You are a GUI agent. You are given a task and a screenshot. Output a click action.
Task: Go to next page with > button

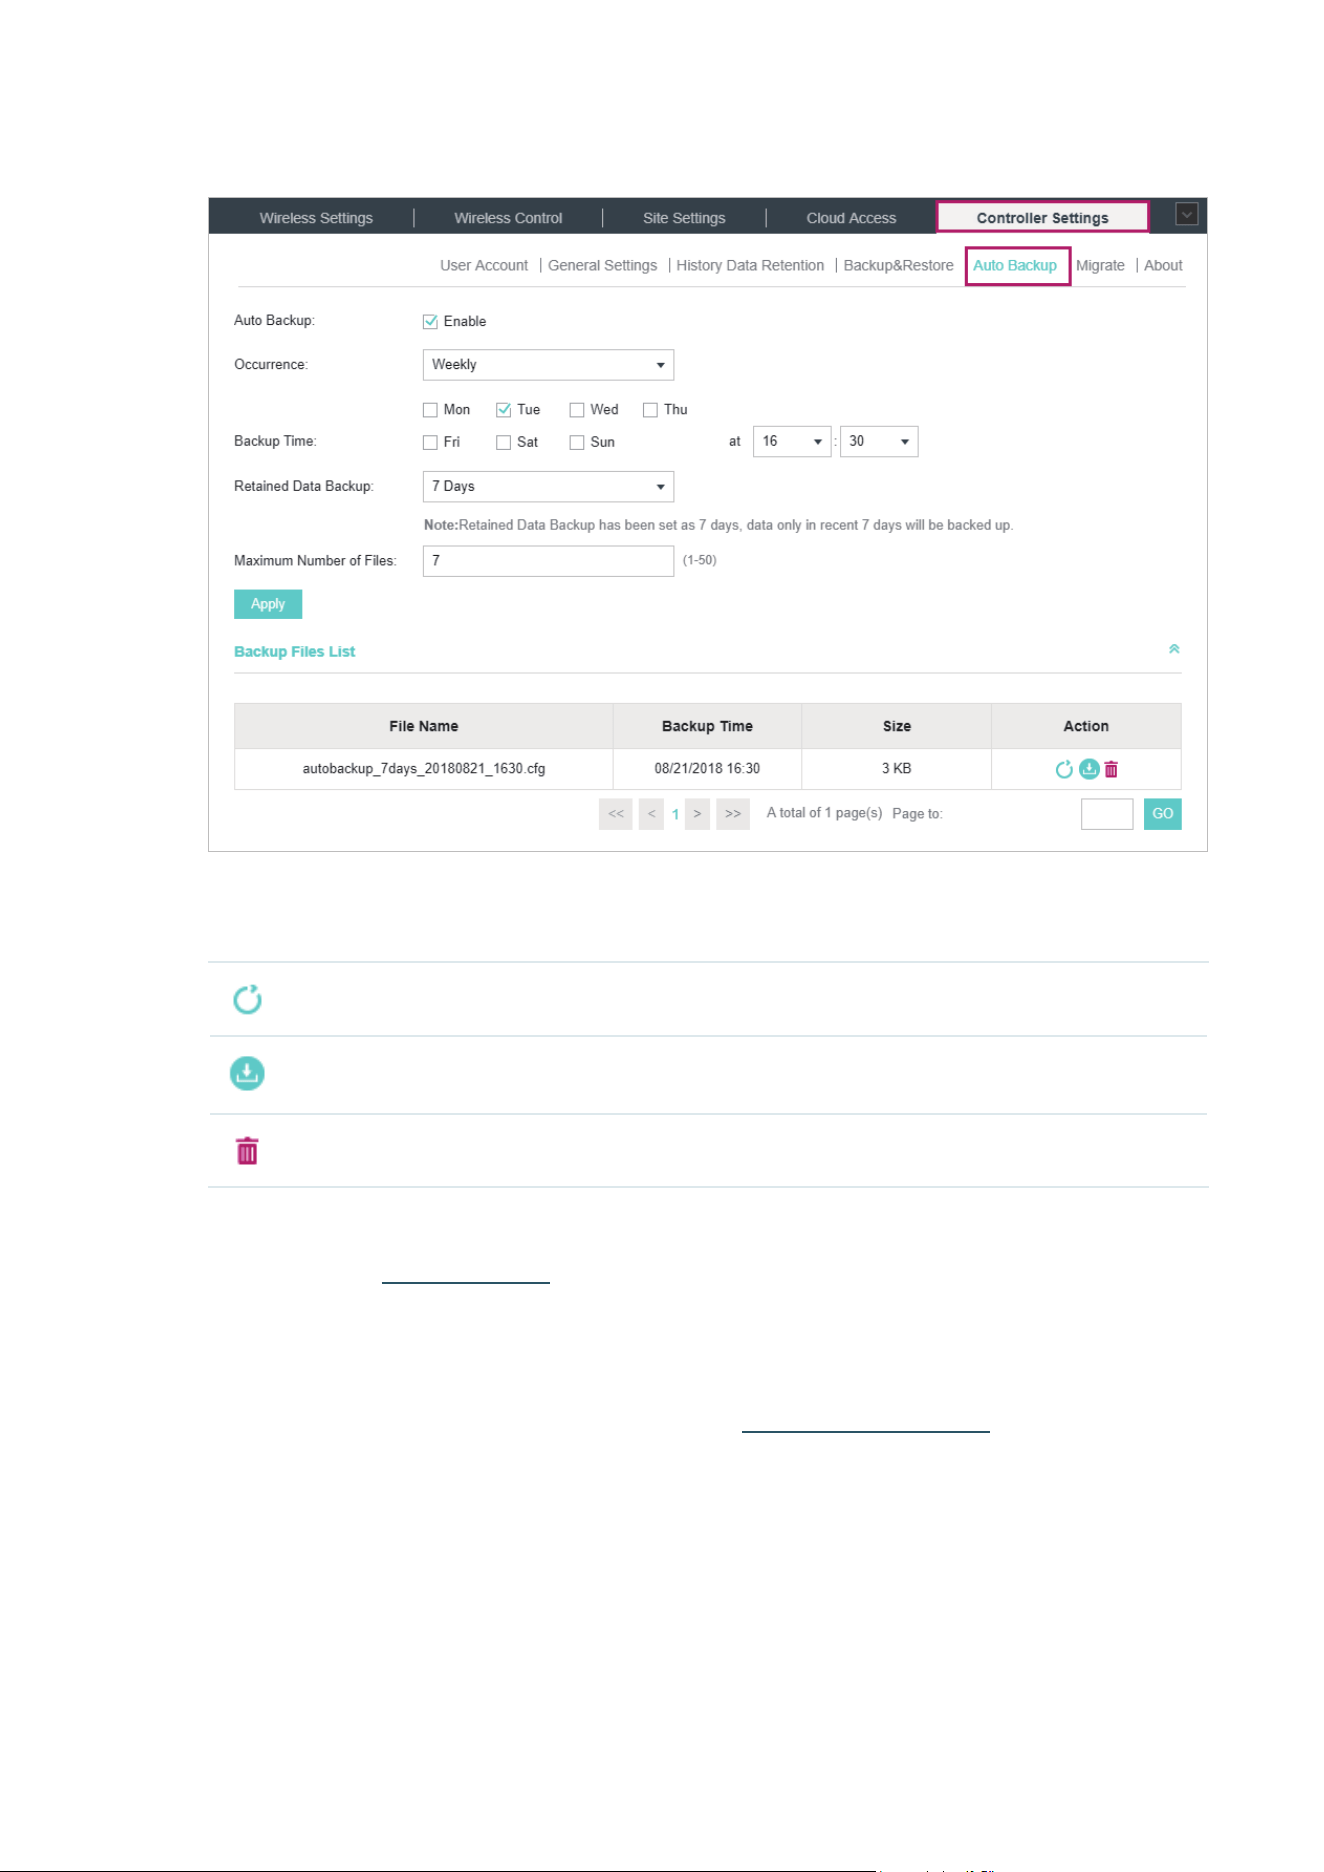pos(697,814)
